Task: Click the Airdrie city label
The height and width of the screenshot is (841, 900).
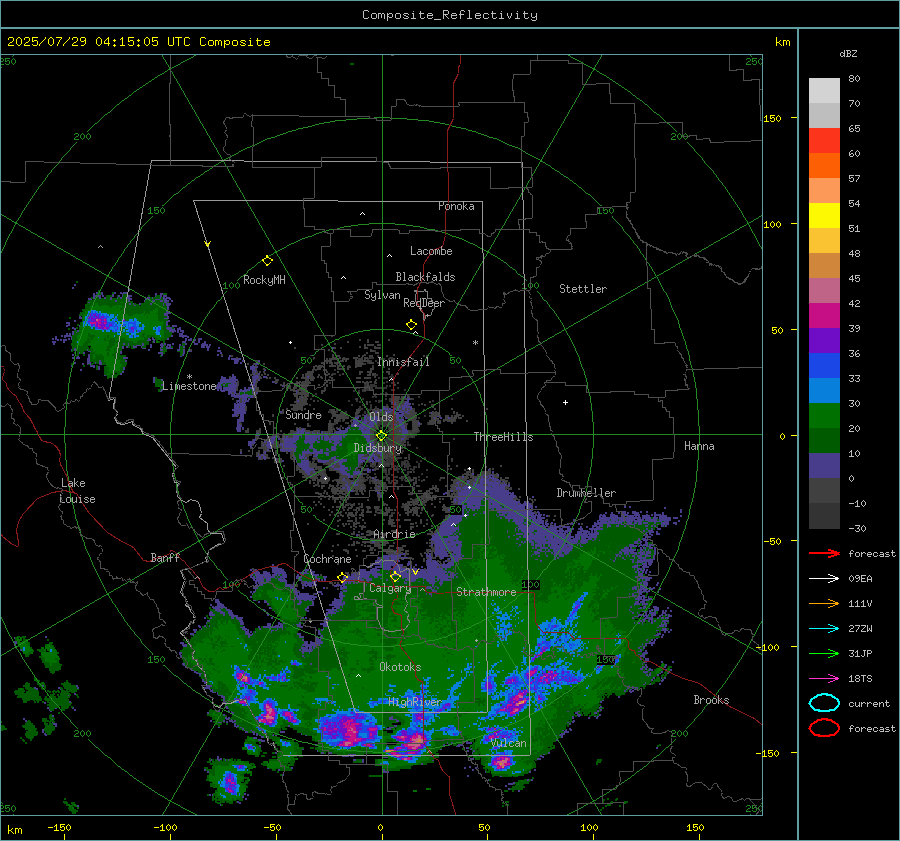Action: 394,534
